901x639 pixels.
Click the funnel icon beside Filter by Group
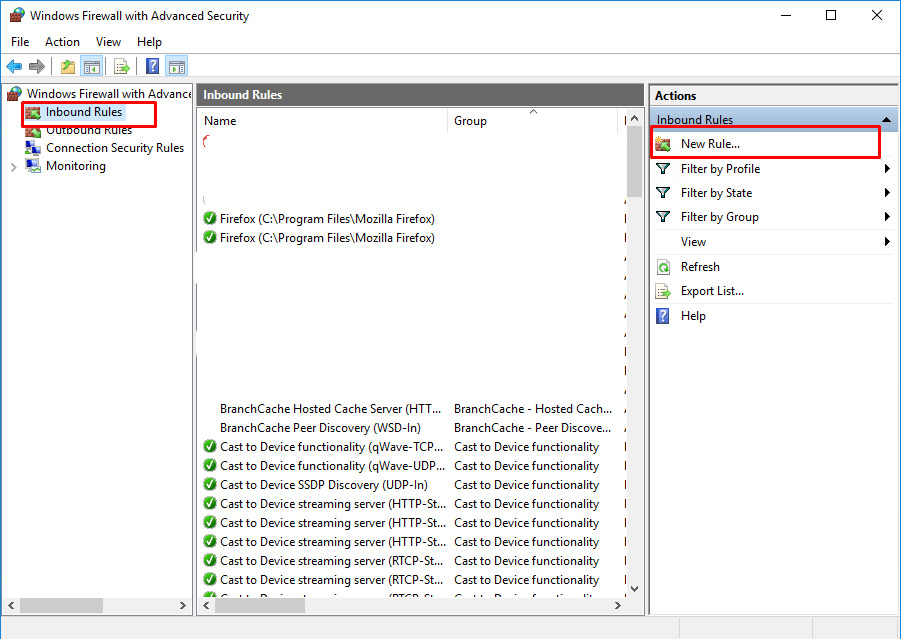pyautogui.click(x=663, y=217)
